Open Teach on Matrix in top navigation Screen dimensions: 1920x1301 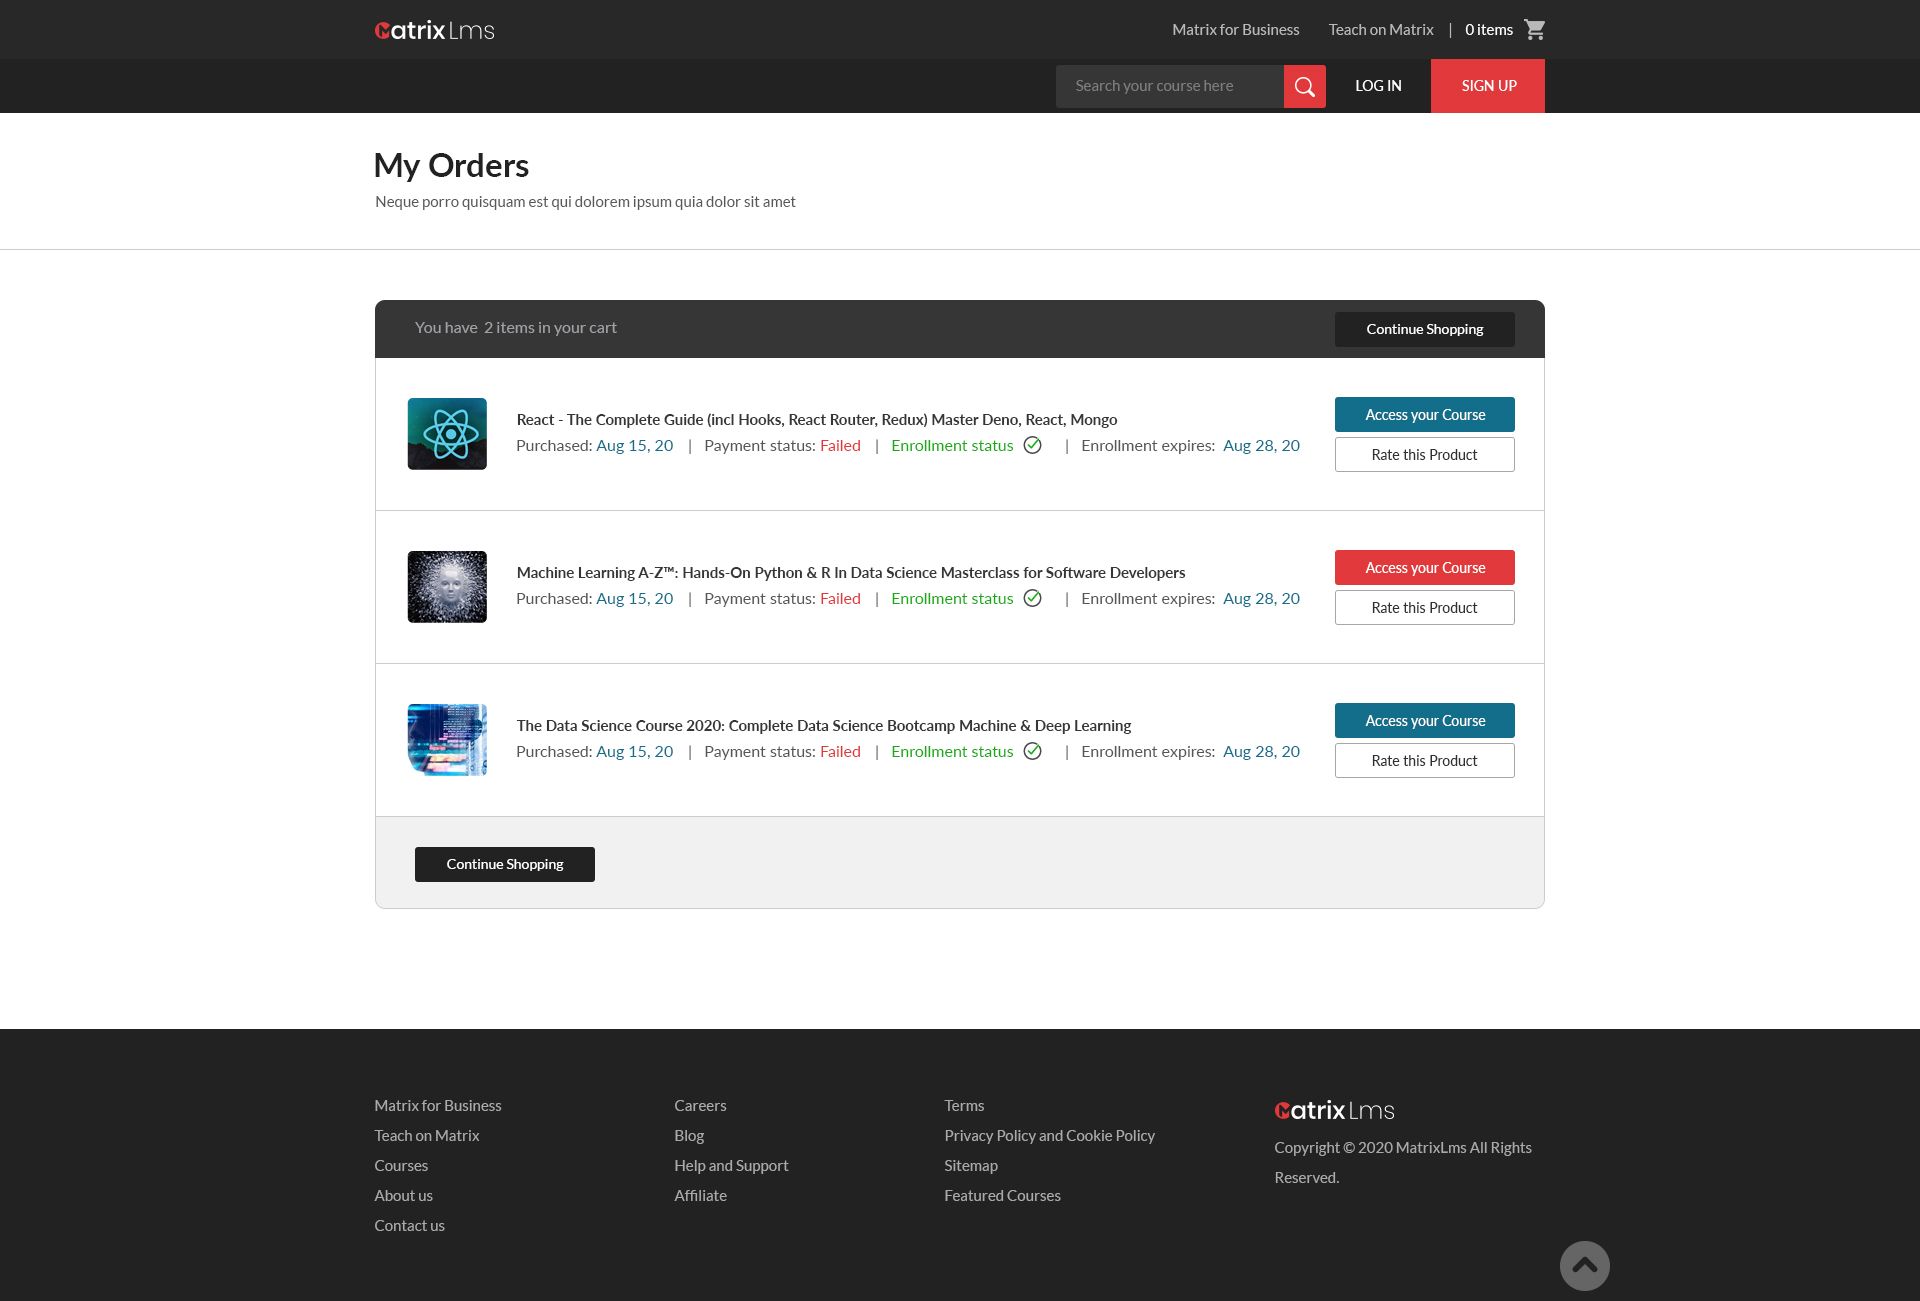[x=1380, y=30]
